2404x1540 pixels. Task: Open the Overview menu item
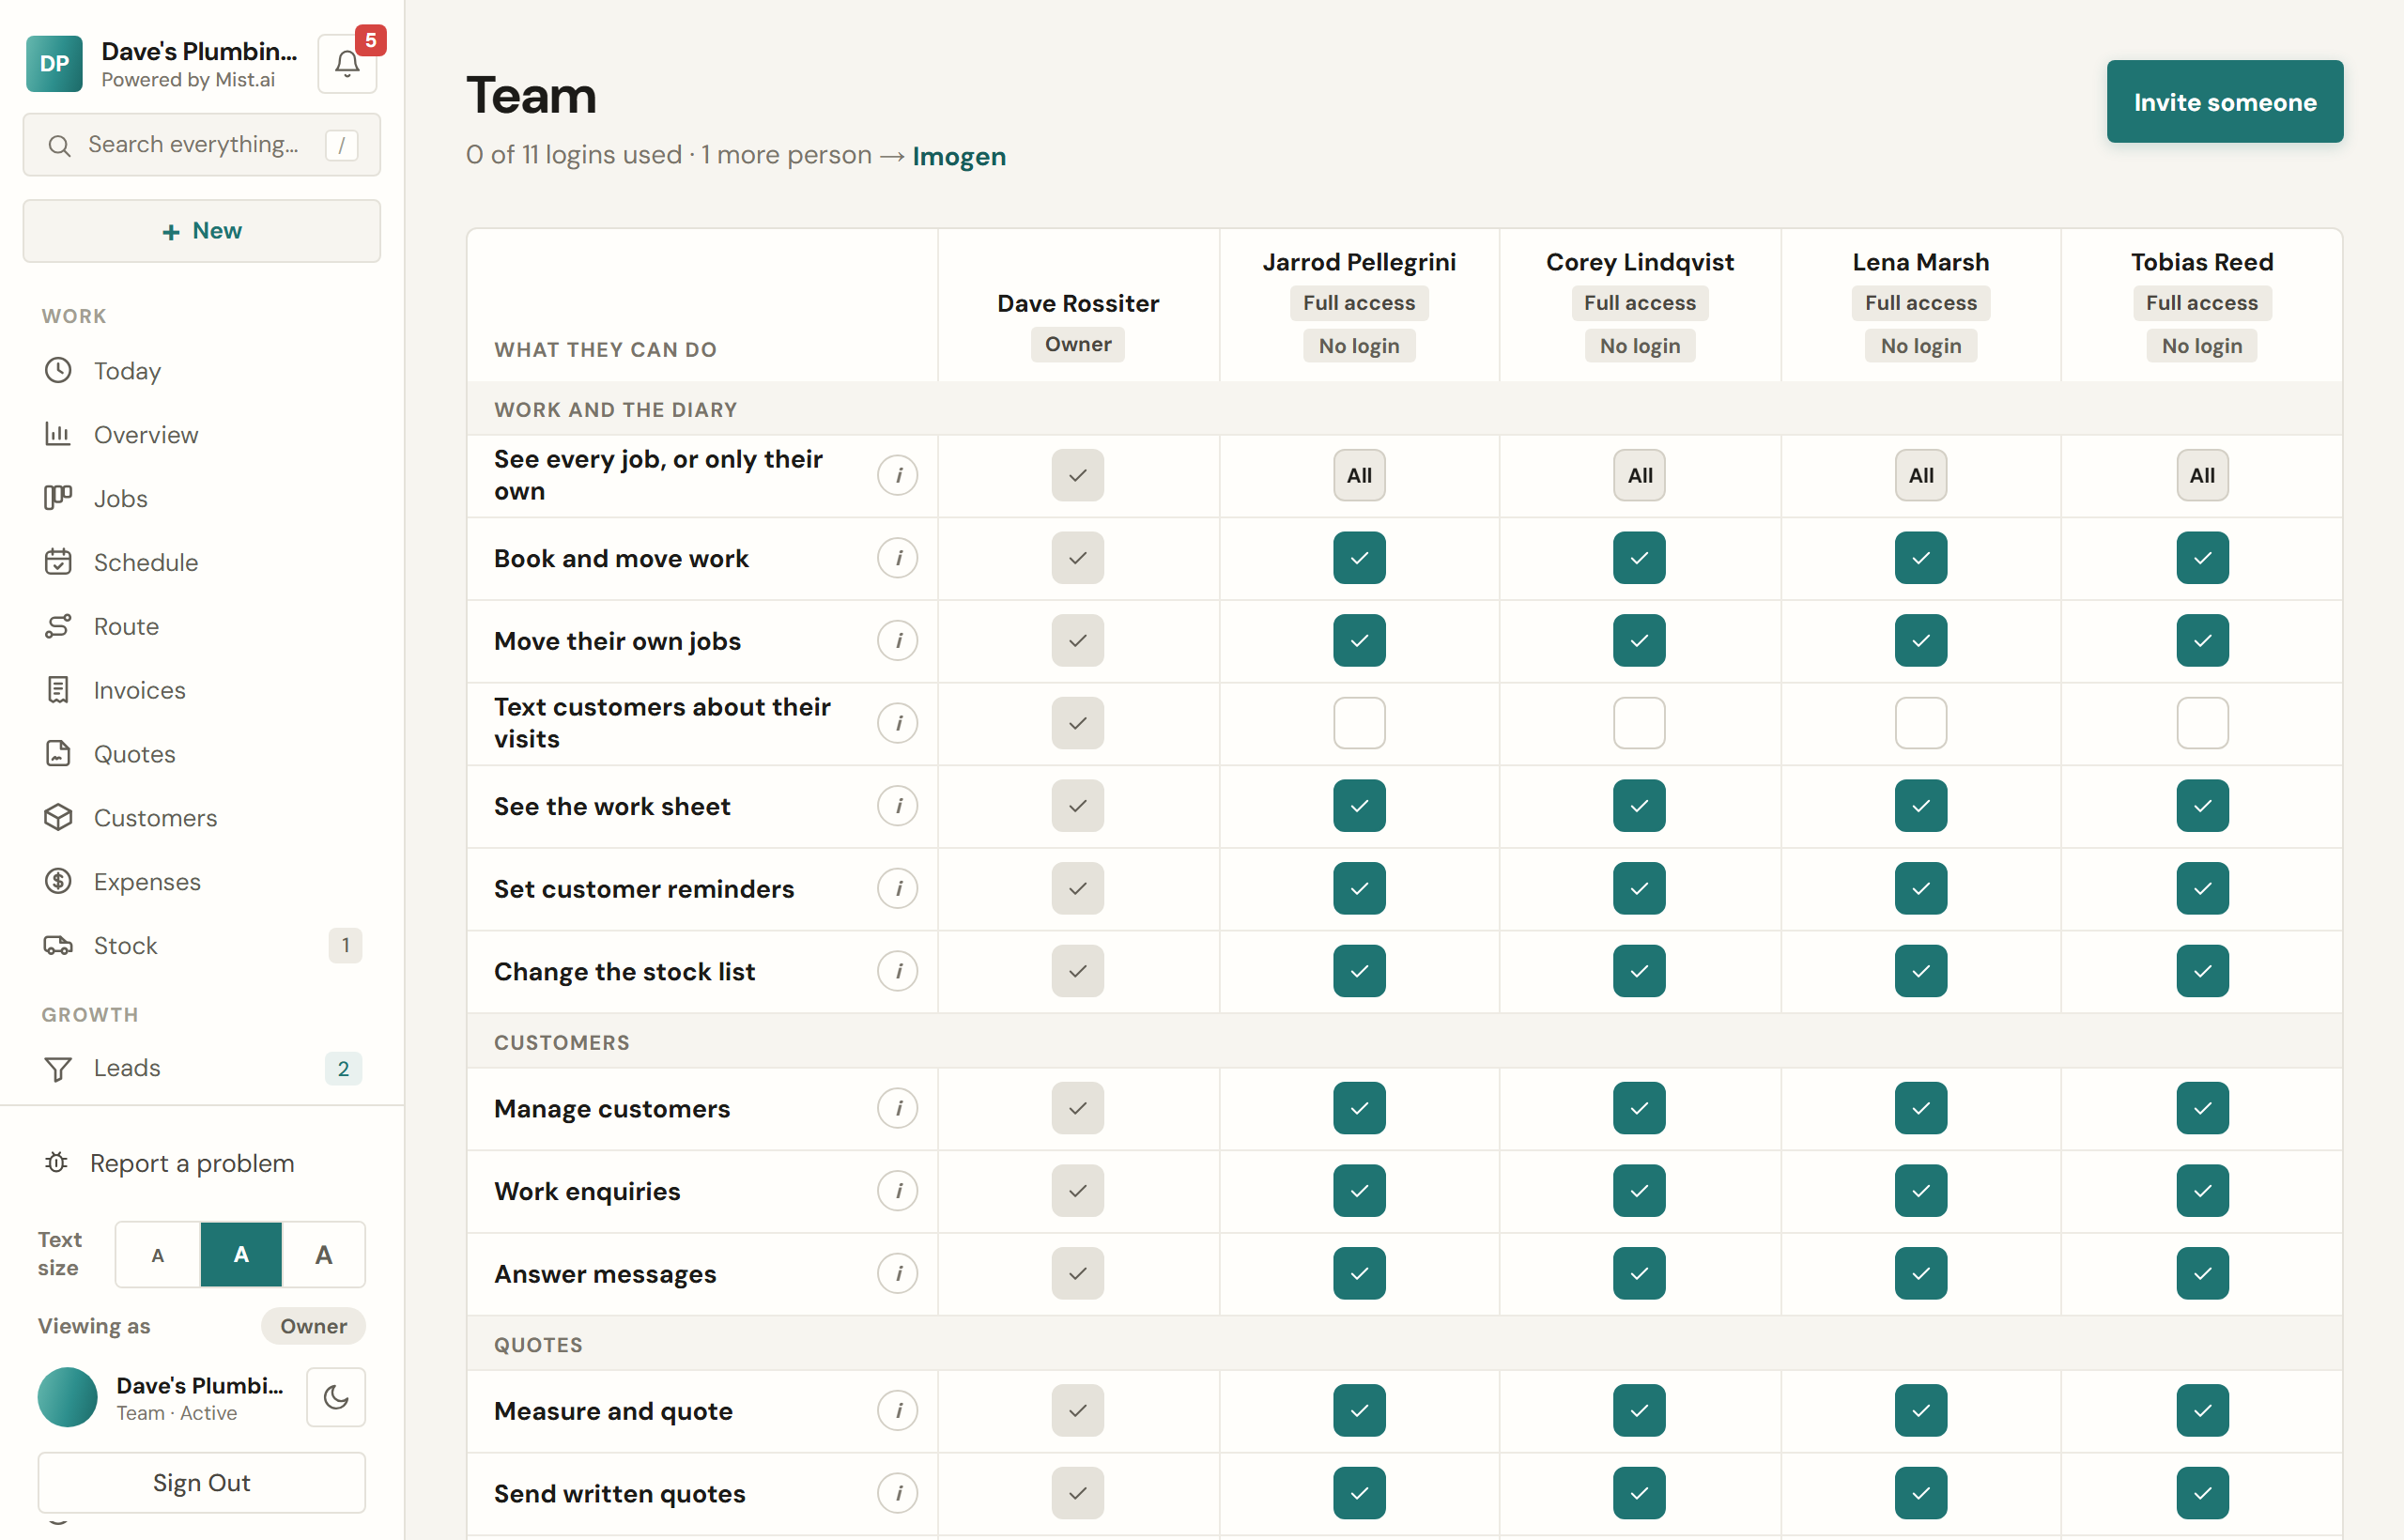pos(202,434)
